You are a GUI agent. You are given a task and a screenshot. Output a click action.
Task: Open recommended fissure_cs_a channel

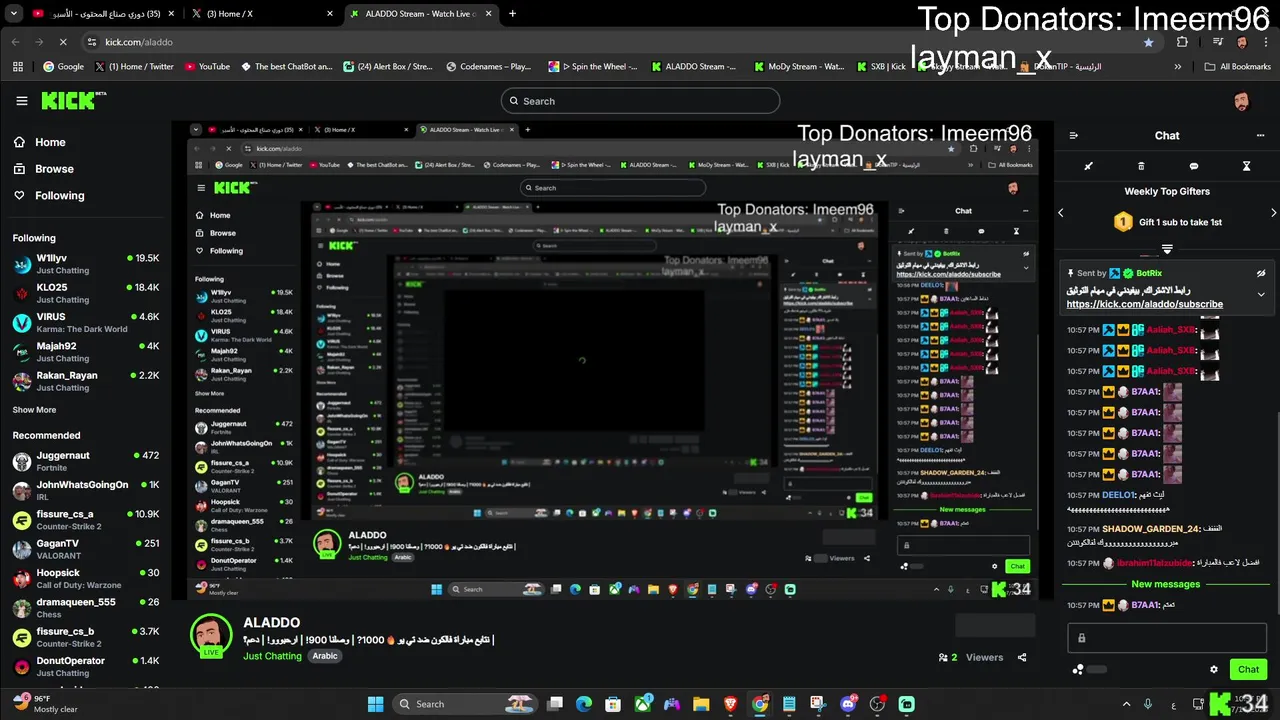pyautogui.click(x=85, y=520)
